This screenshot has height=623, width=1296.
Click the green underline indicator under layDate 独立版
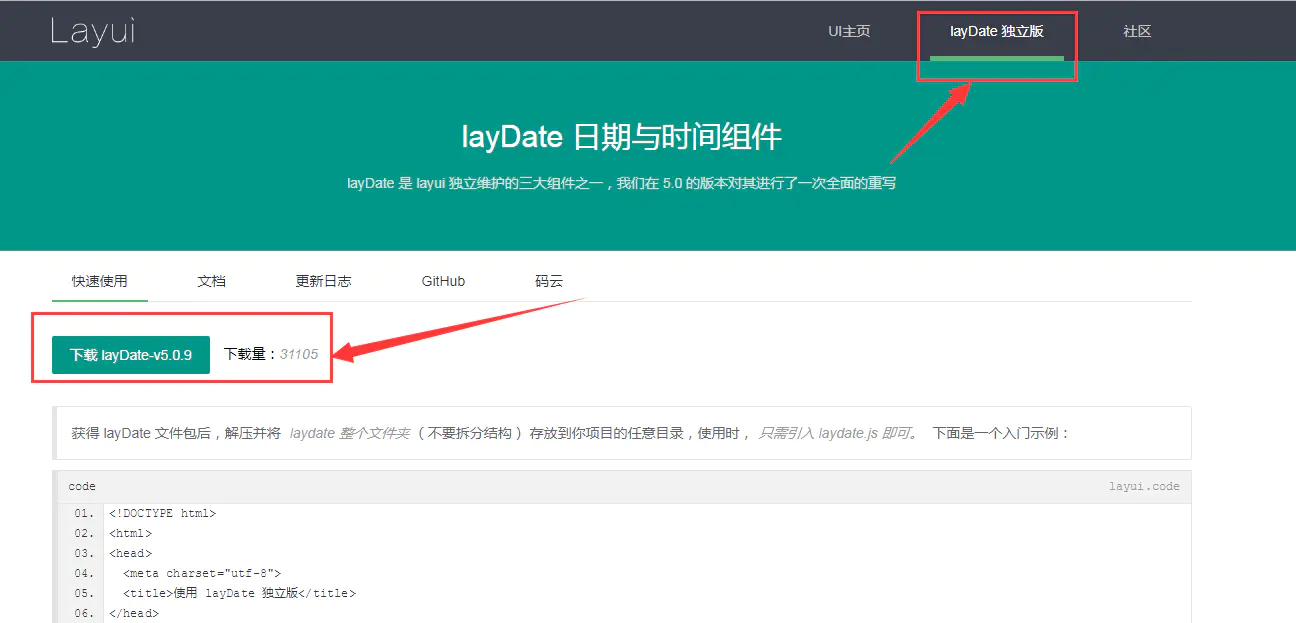[996, 60]
